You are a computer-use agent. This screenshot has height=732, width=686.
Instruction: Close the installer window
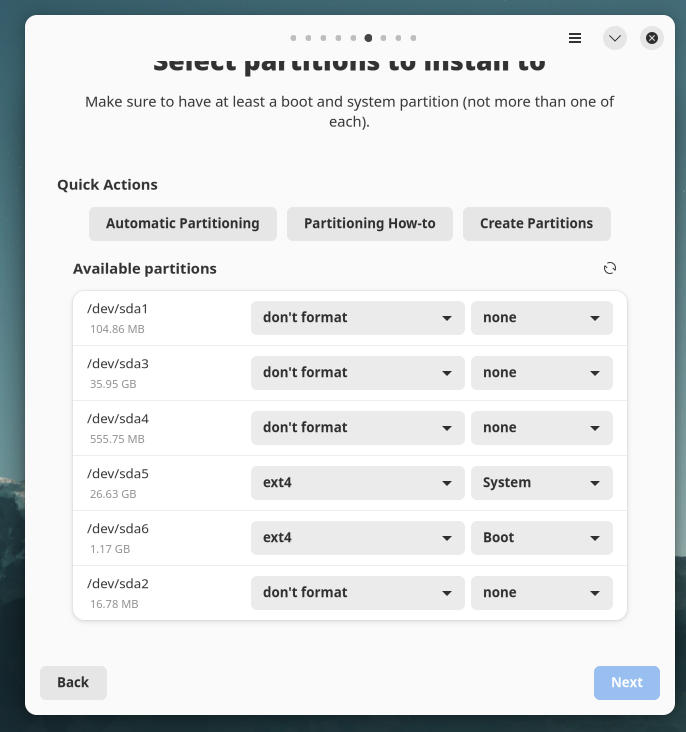pos(652,38)
